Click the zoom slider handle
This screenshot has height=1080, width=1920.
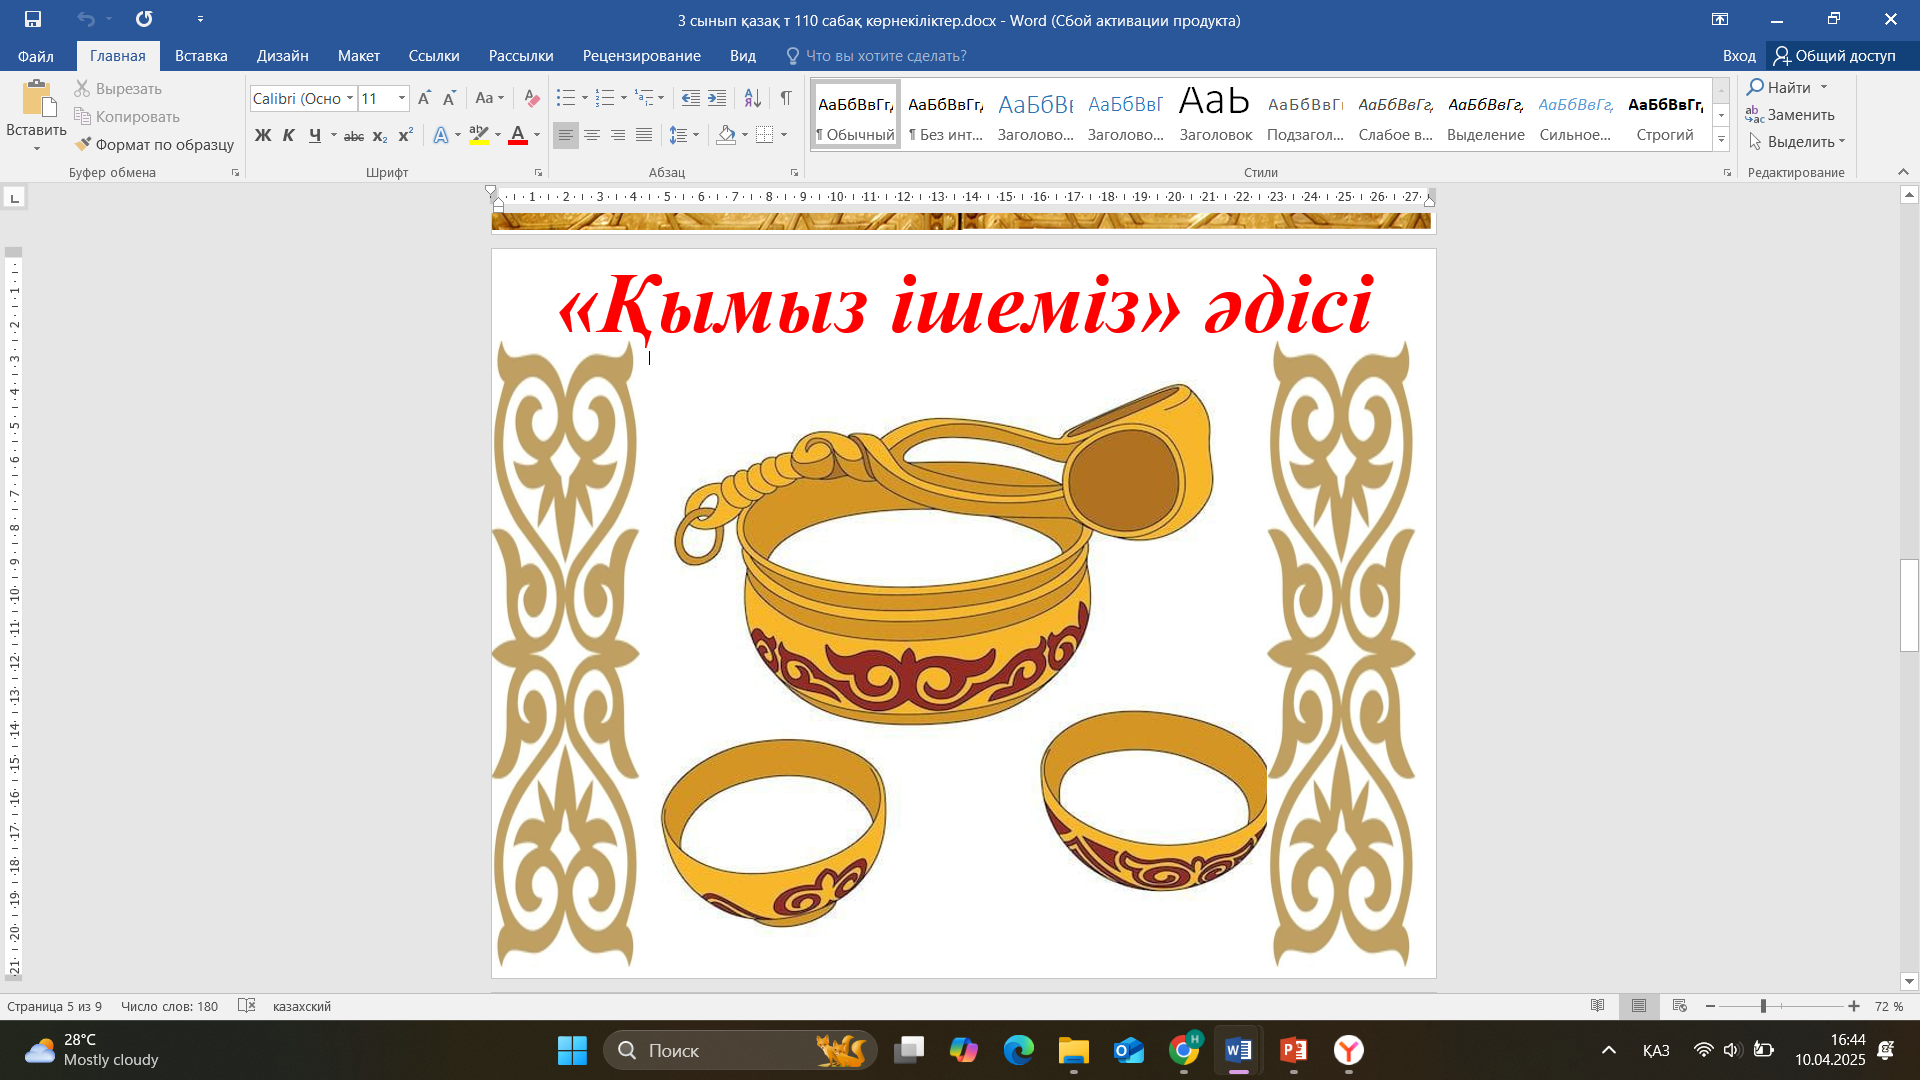pyautogui.click(x=1763, y=1006)
